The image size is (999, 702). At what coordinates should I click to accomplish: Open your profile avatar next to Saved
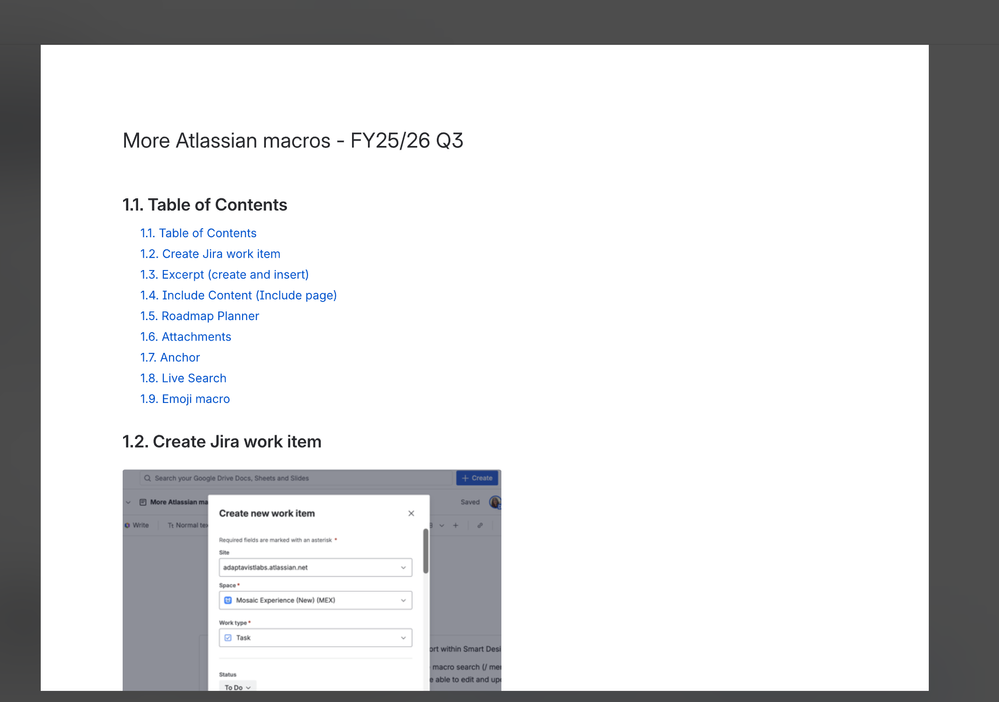click(495, 502)
